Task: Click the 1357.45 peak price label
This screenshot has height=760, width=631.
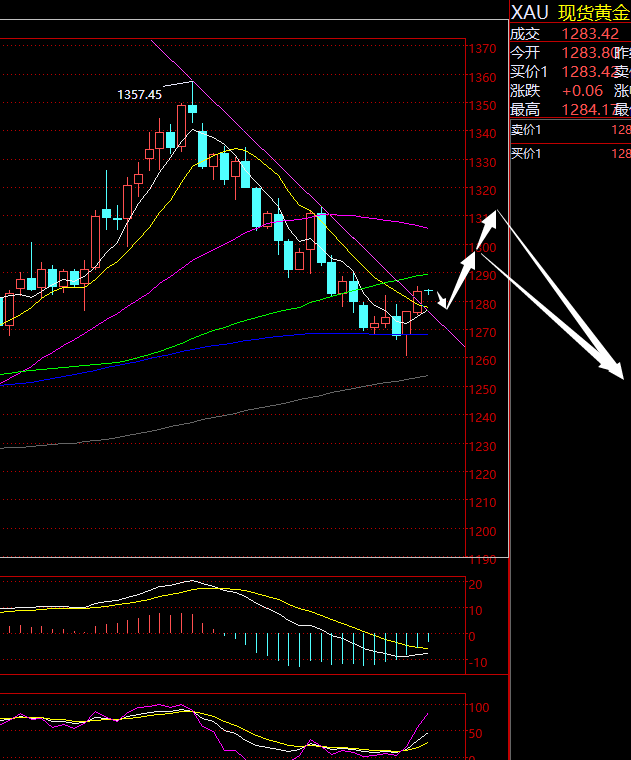Action: [140, 95]
